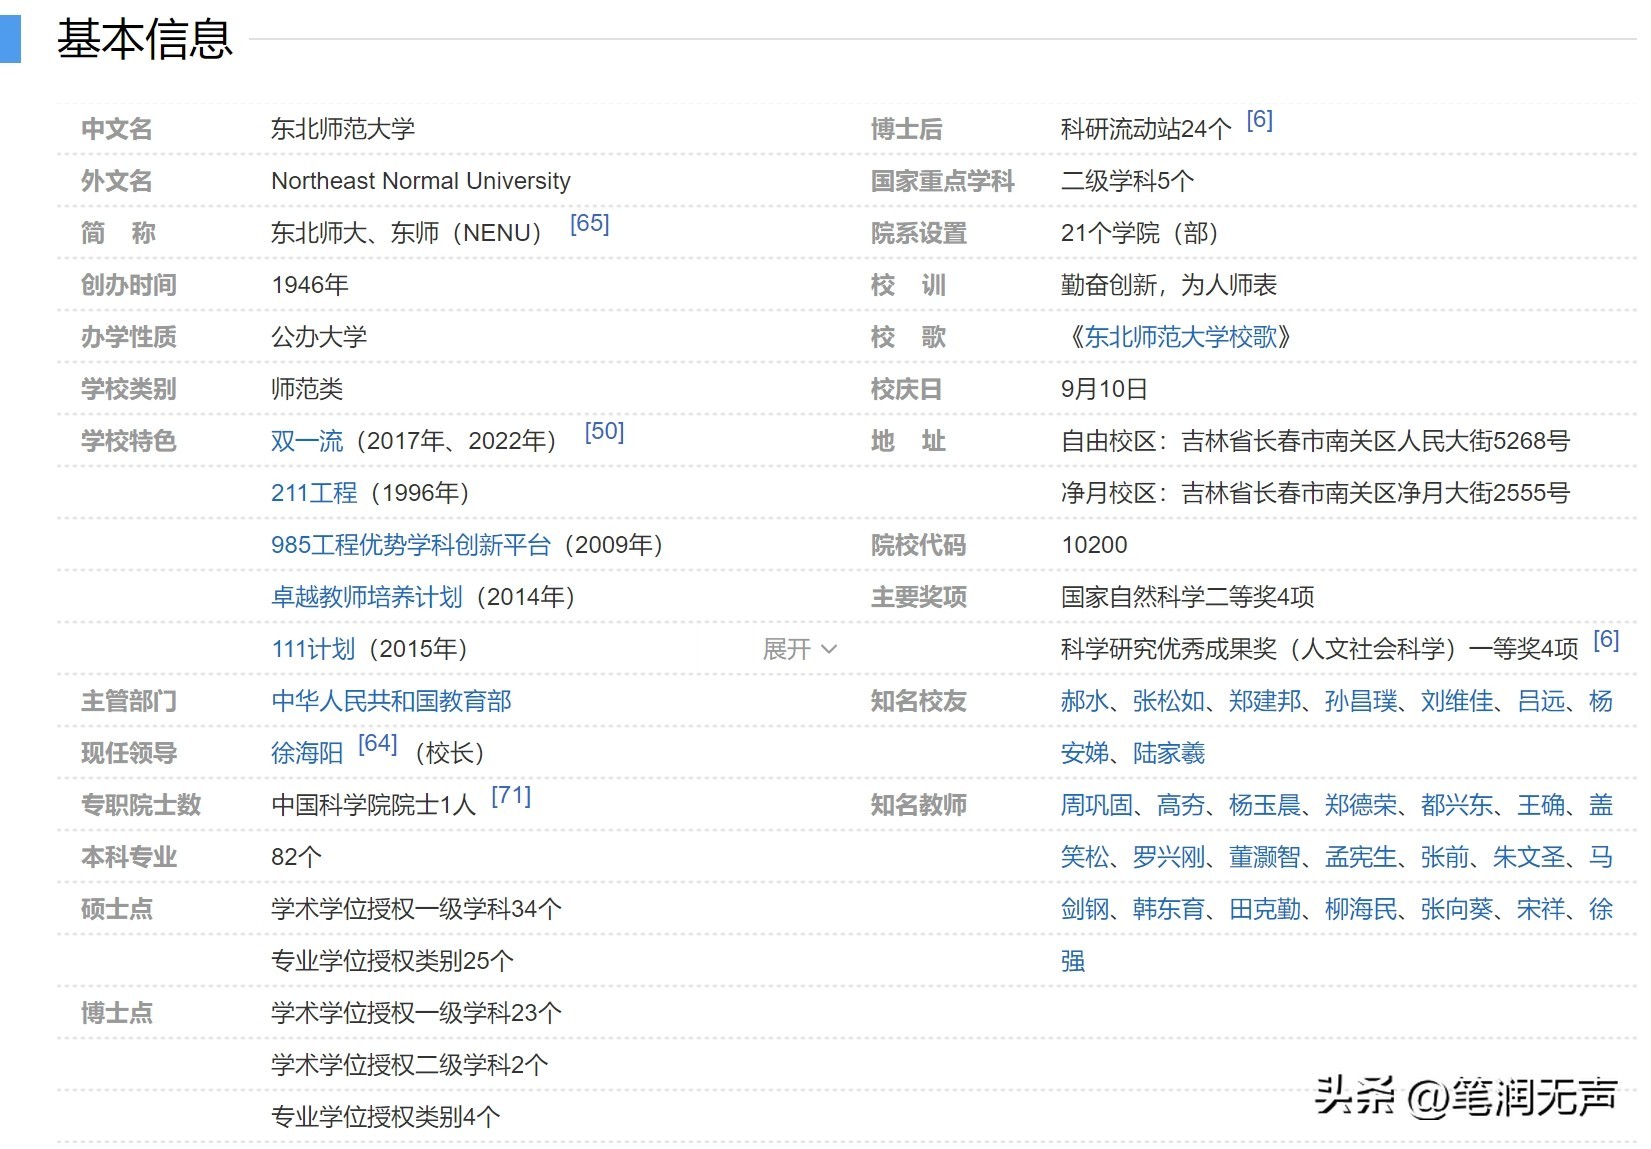Select the 本科专业 value 82个
This screenshot has height=1149, width=1651.
(296, 857)
